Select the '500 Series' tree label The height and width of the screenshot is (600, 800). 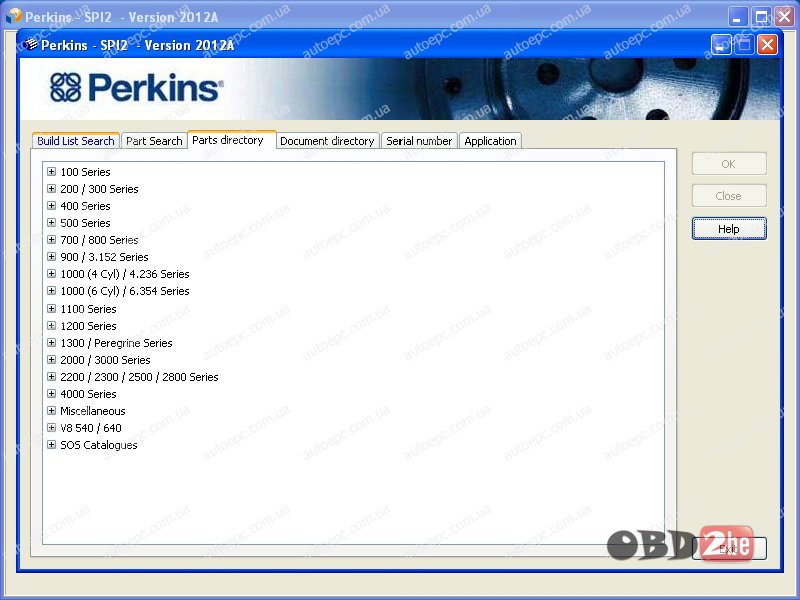85,223
